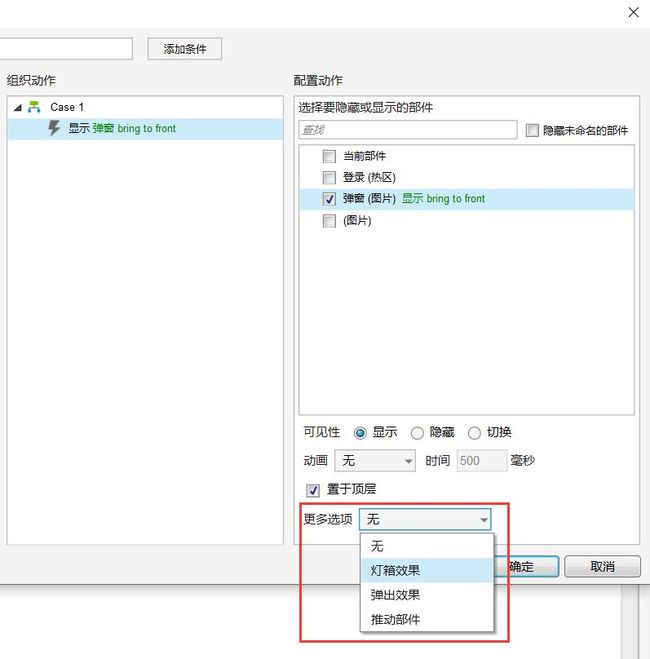Click the 添加条件 button

[184, 49]
